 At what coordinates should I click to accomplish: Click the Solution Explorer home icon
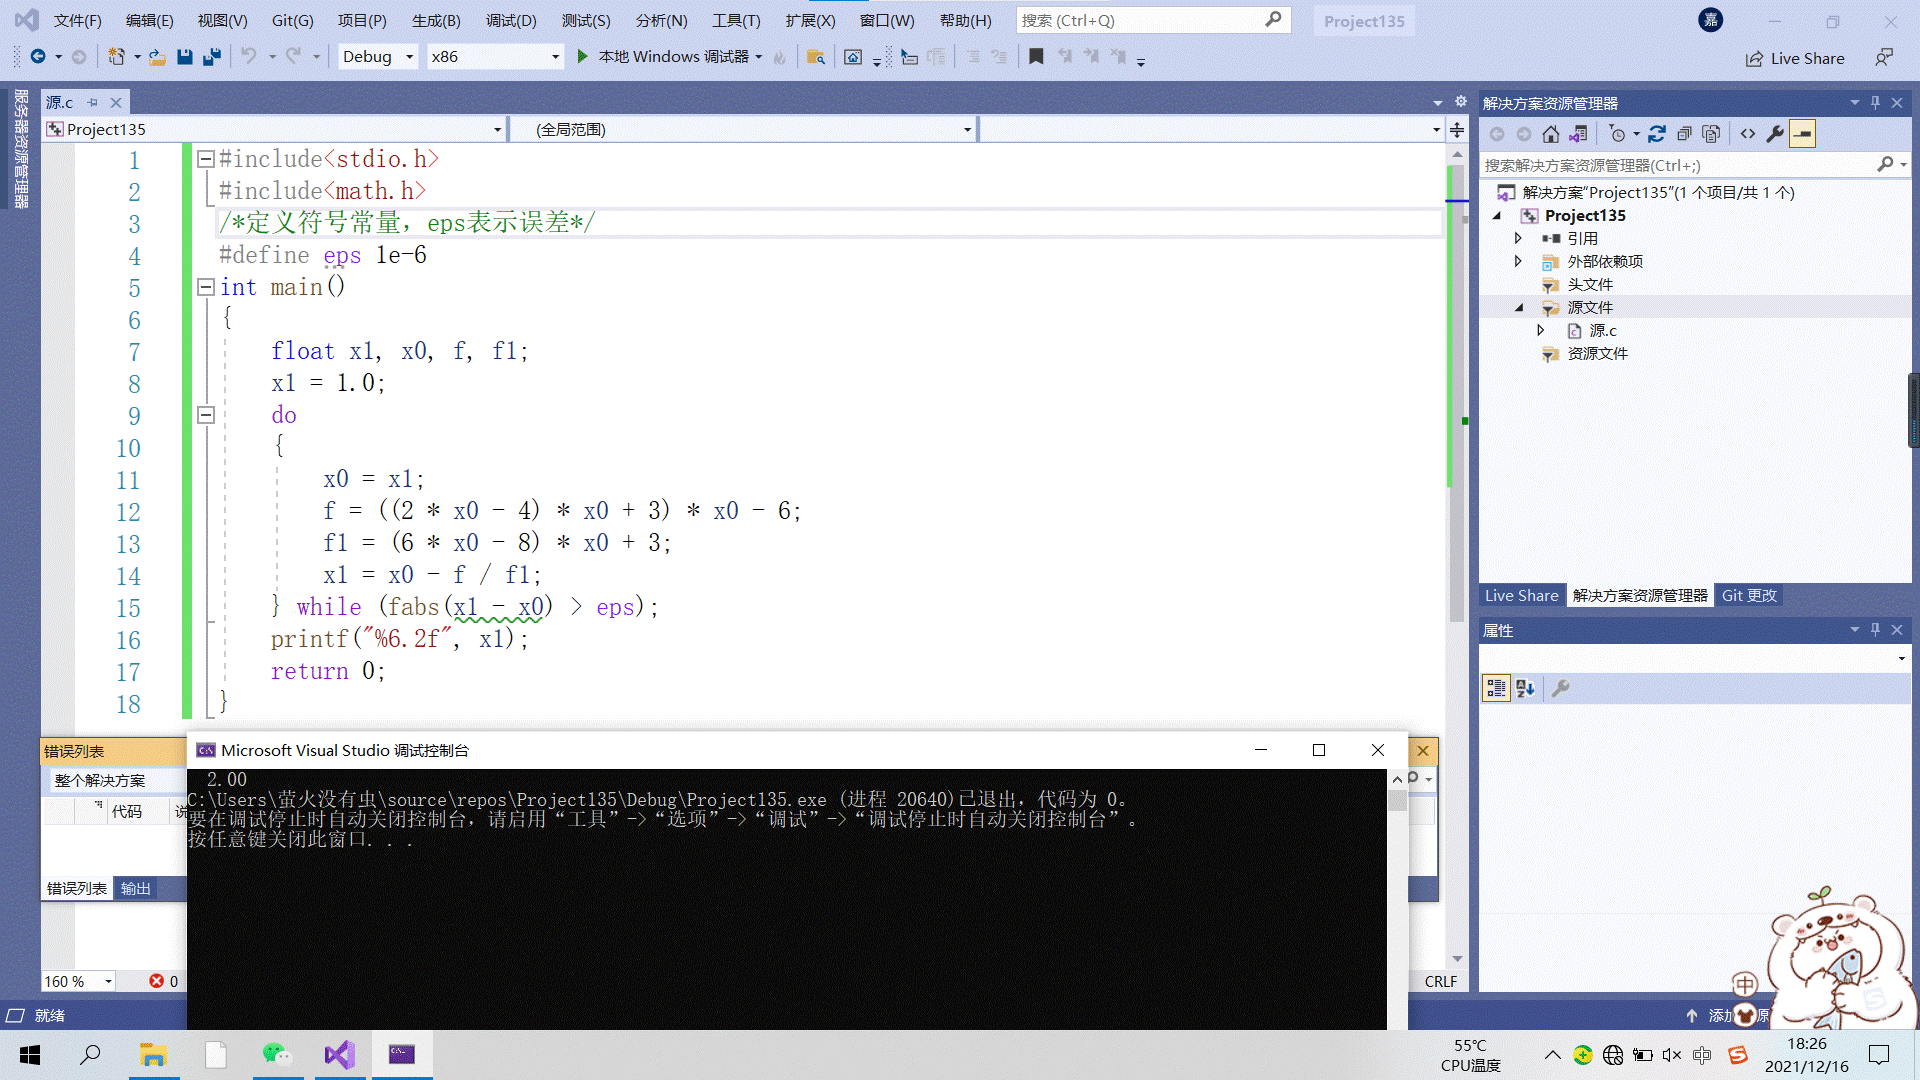pyautogui.click(x=1550, y=134)
